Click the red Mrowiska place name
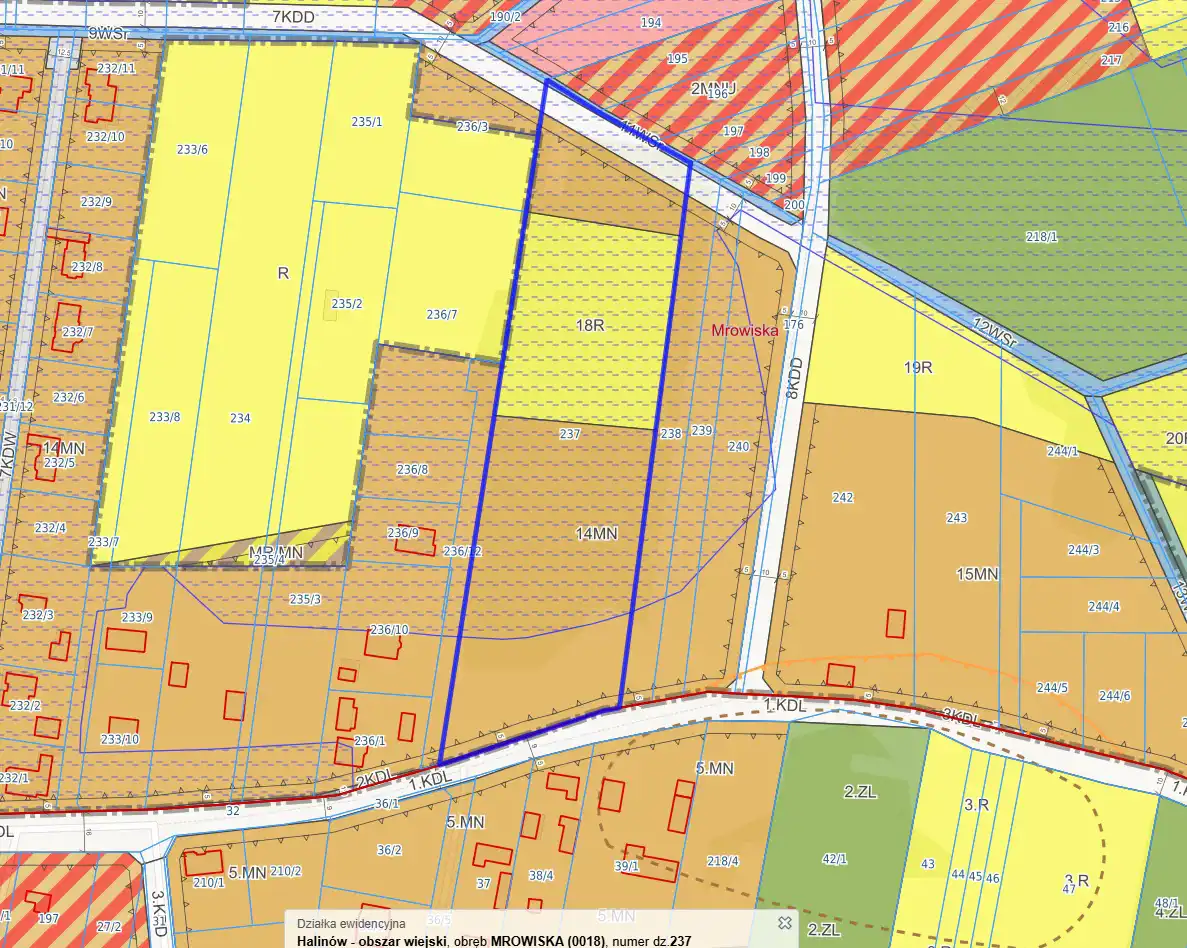Screen dimensions: 1187x948 tap(745, 330)
